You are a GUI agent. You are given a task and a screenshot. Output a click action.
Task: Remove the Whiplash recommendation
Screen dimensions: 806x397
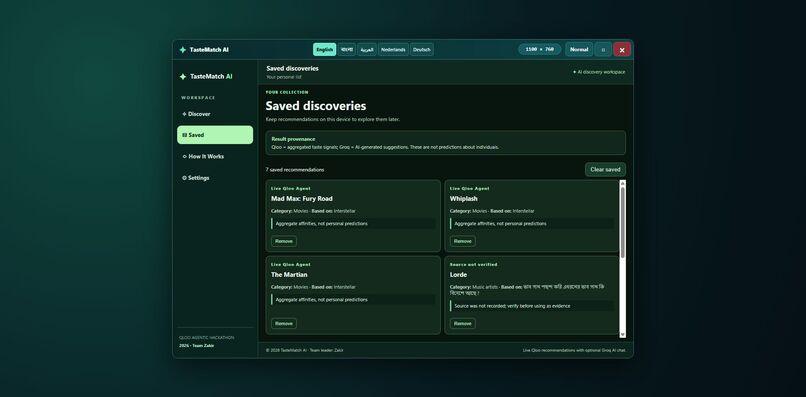(x=463, y=241)
